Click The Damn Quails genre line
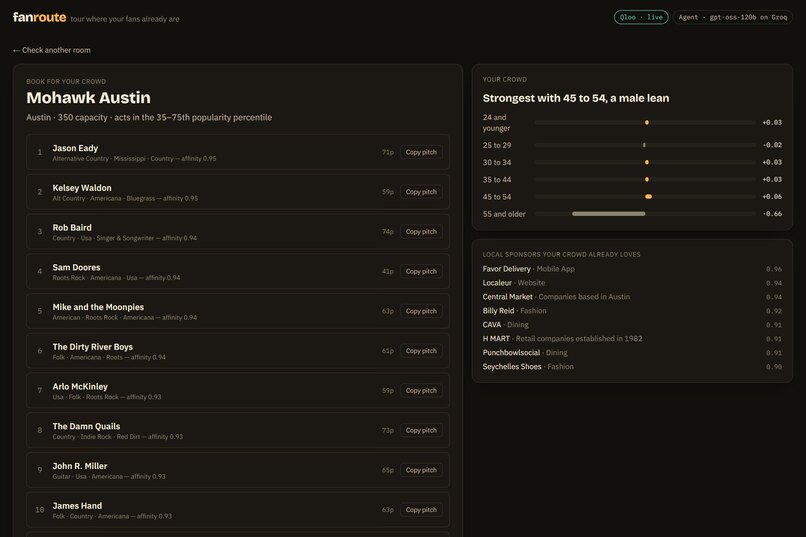Screen dimensions: 806x537 (118, 437)
